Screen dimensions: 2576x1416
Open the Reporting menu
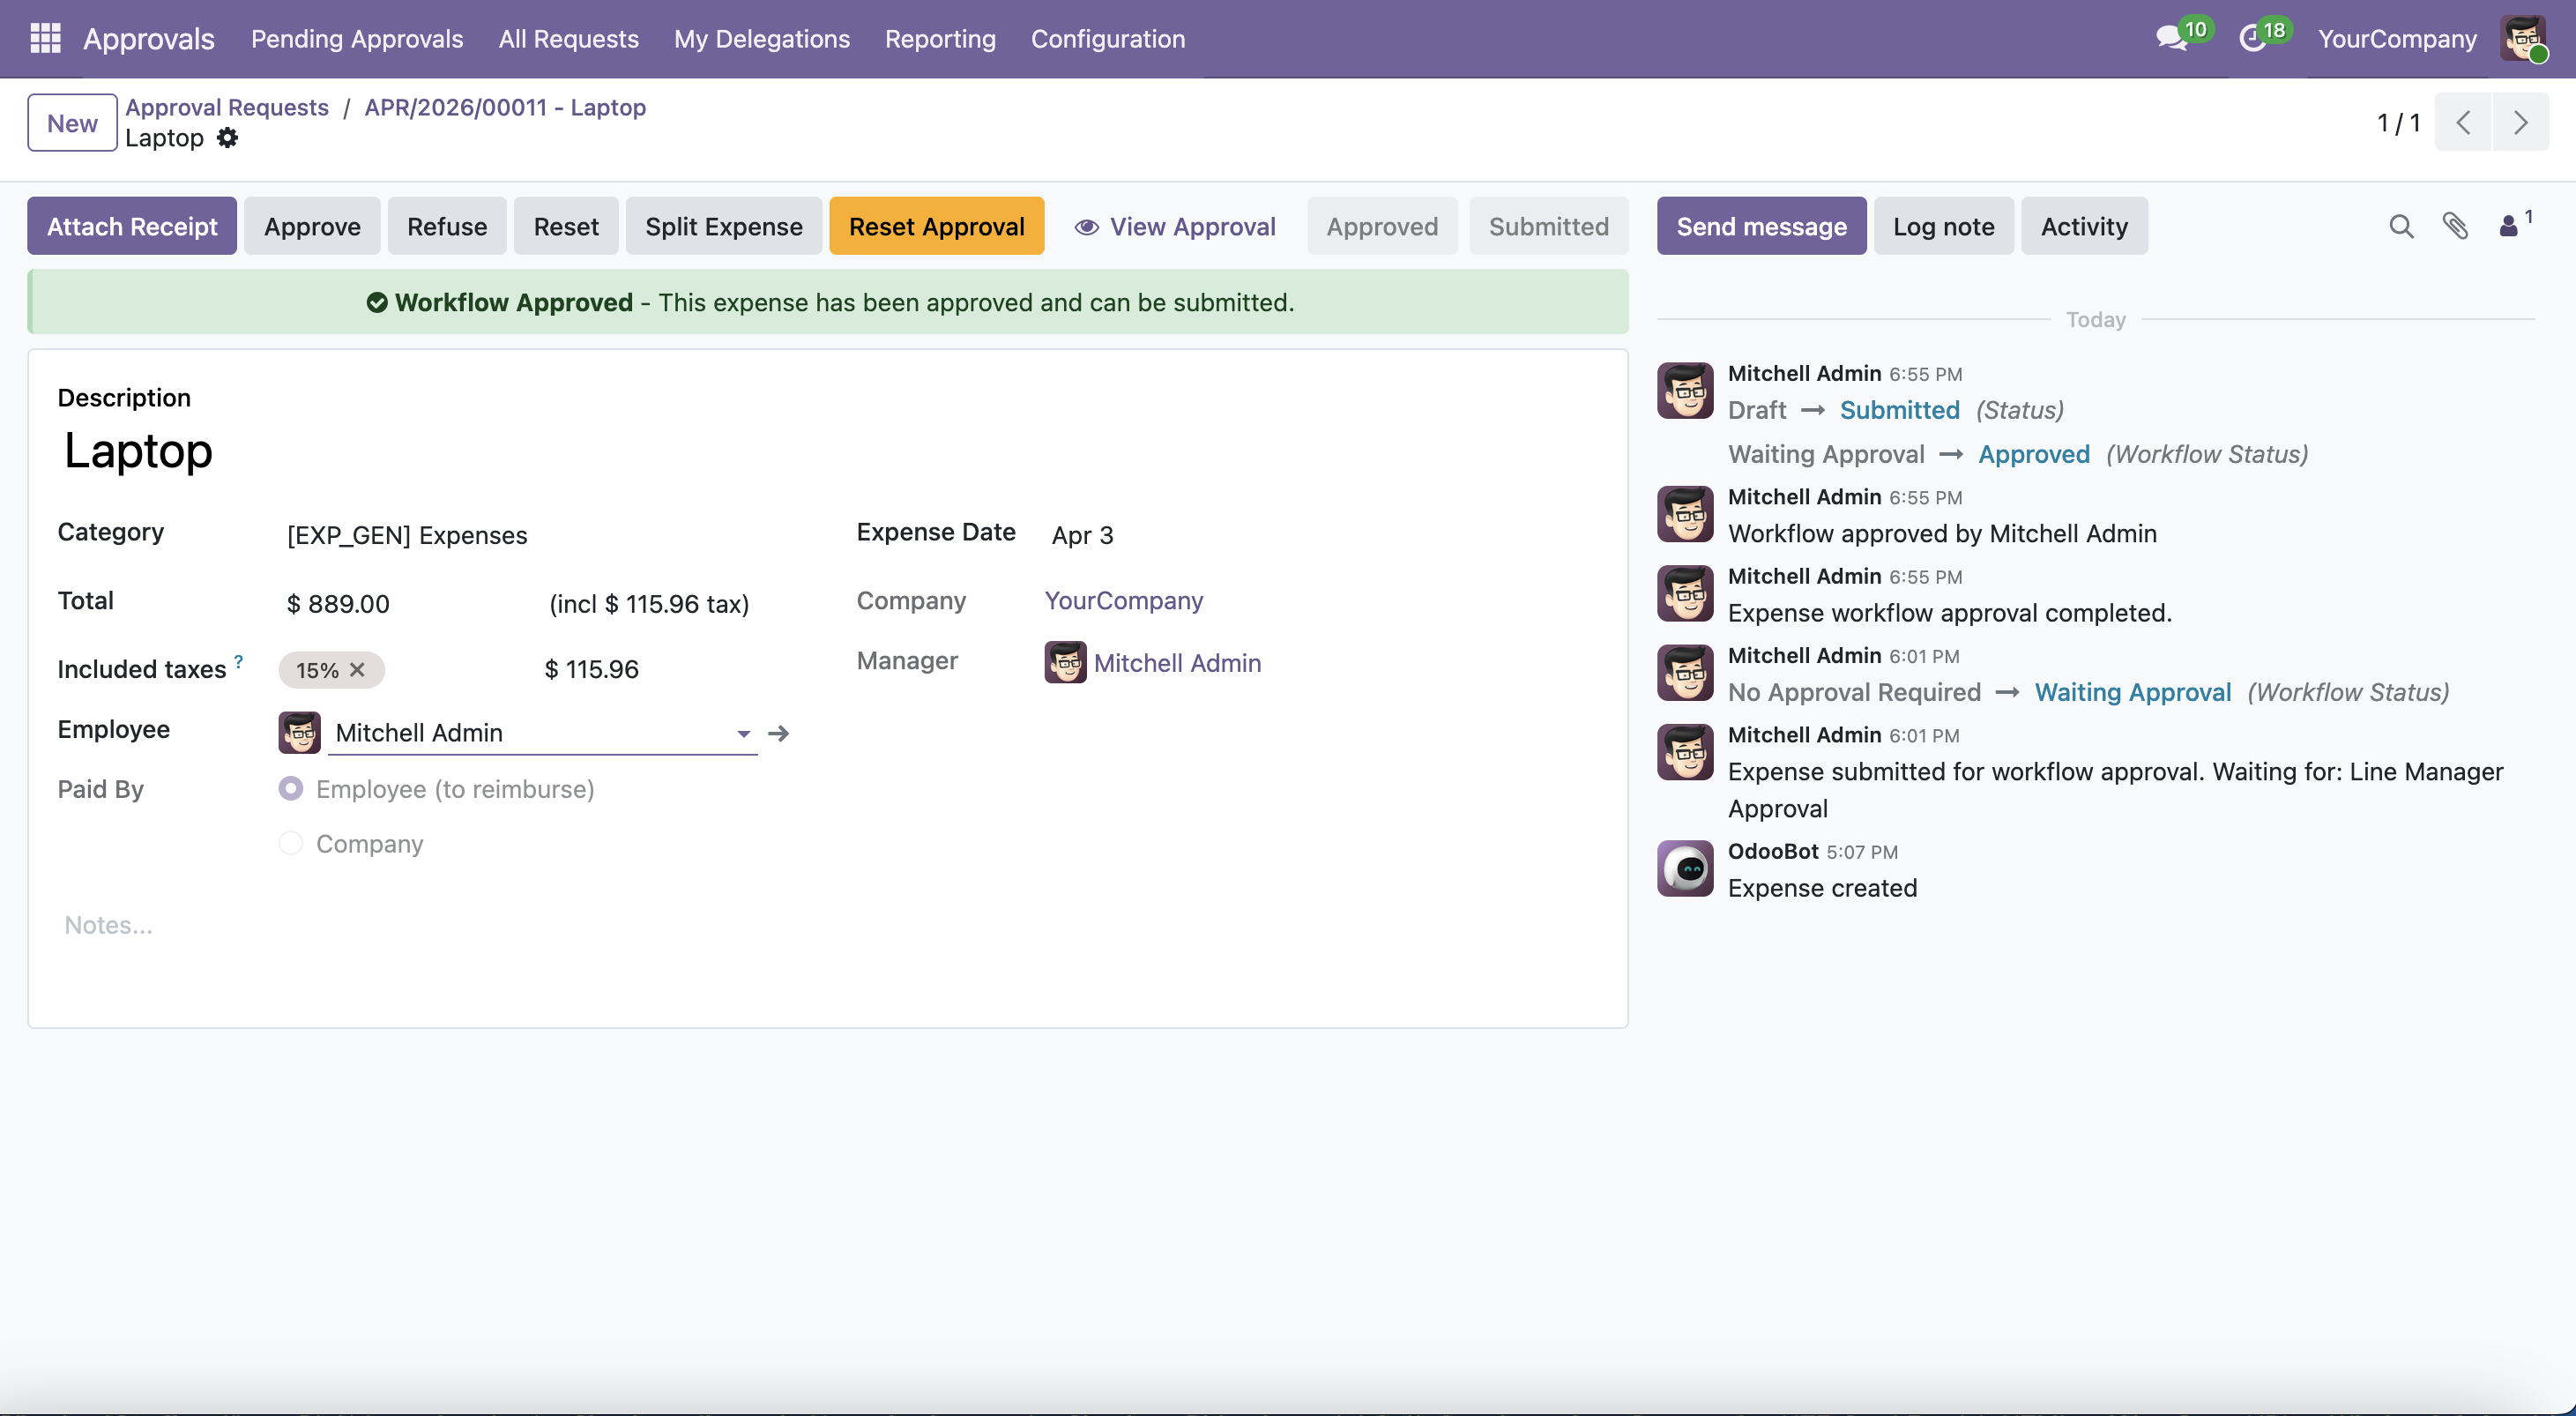[x=939, y=38]
